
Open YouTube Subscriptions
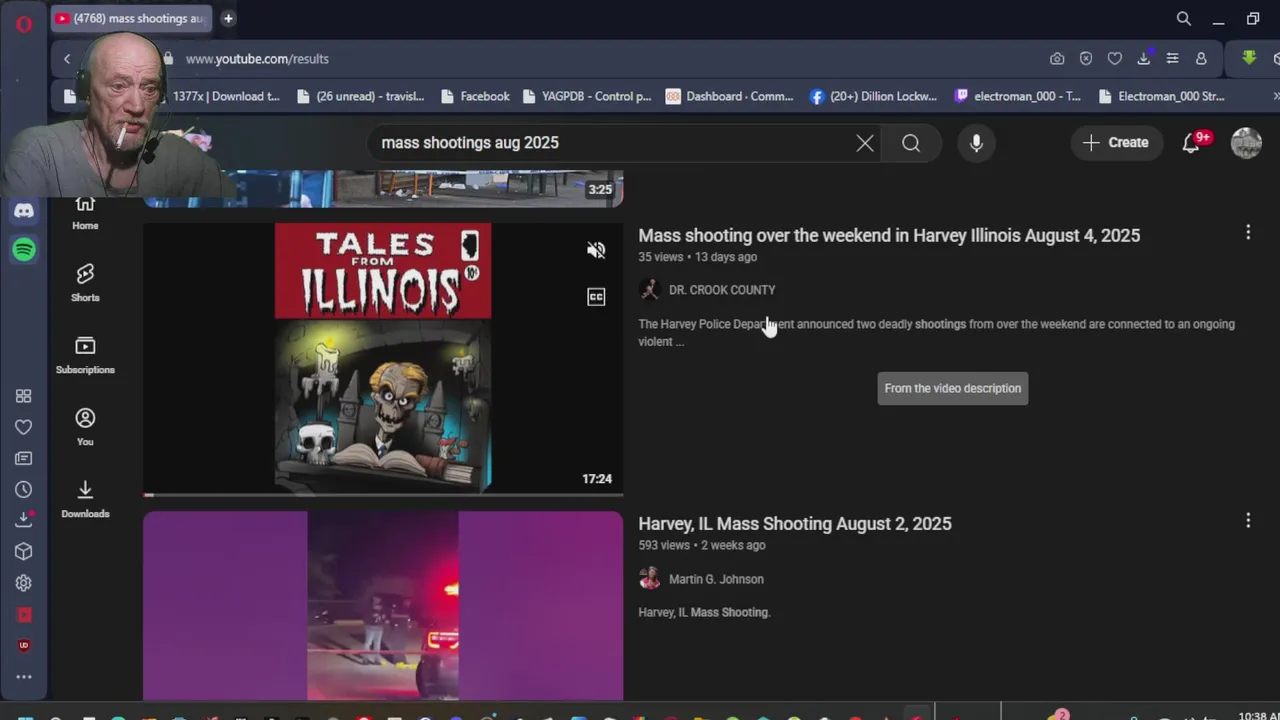click(85, 355)
